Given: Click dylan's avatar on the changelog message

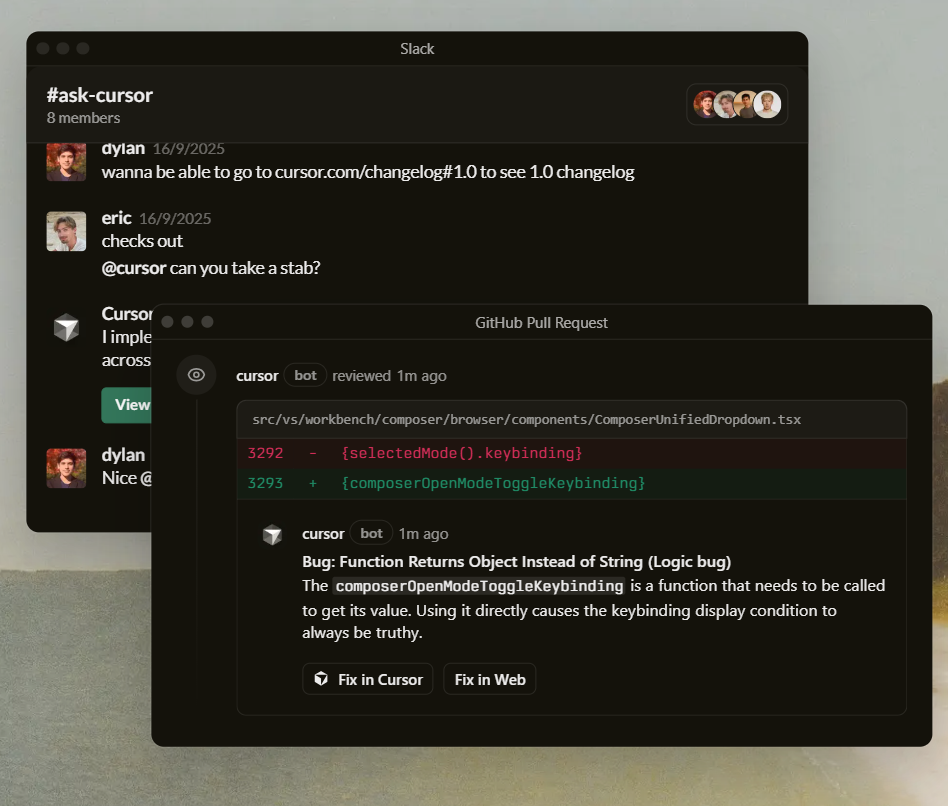Looking at the screenshot, I should pos(67,161).
